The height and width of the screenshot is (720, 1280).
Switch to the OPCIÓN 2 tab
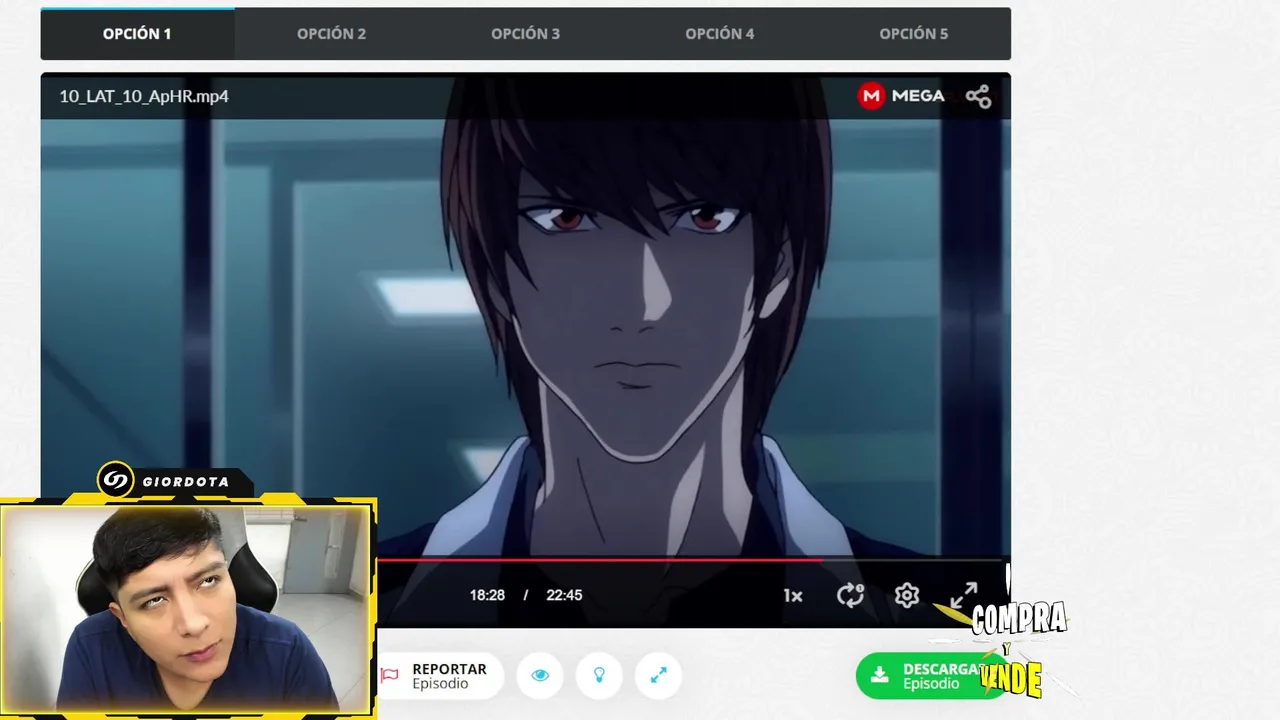(x=331, y=34)
